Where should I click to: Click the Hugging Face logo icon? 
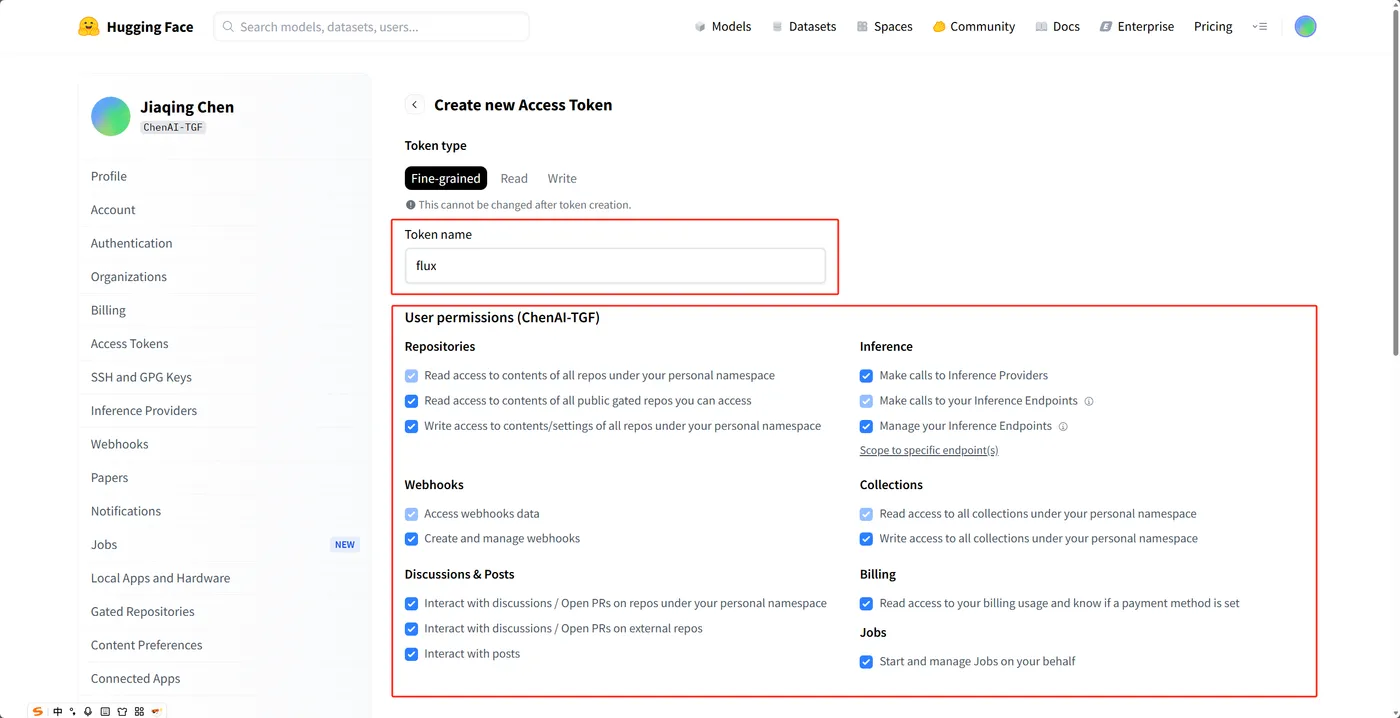(89, 27)
